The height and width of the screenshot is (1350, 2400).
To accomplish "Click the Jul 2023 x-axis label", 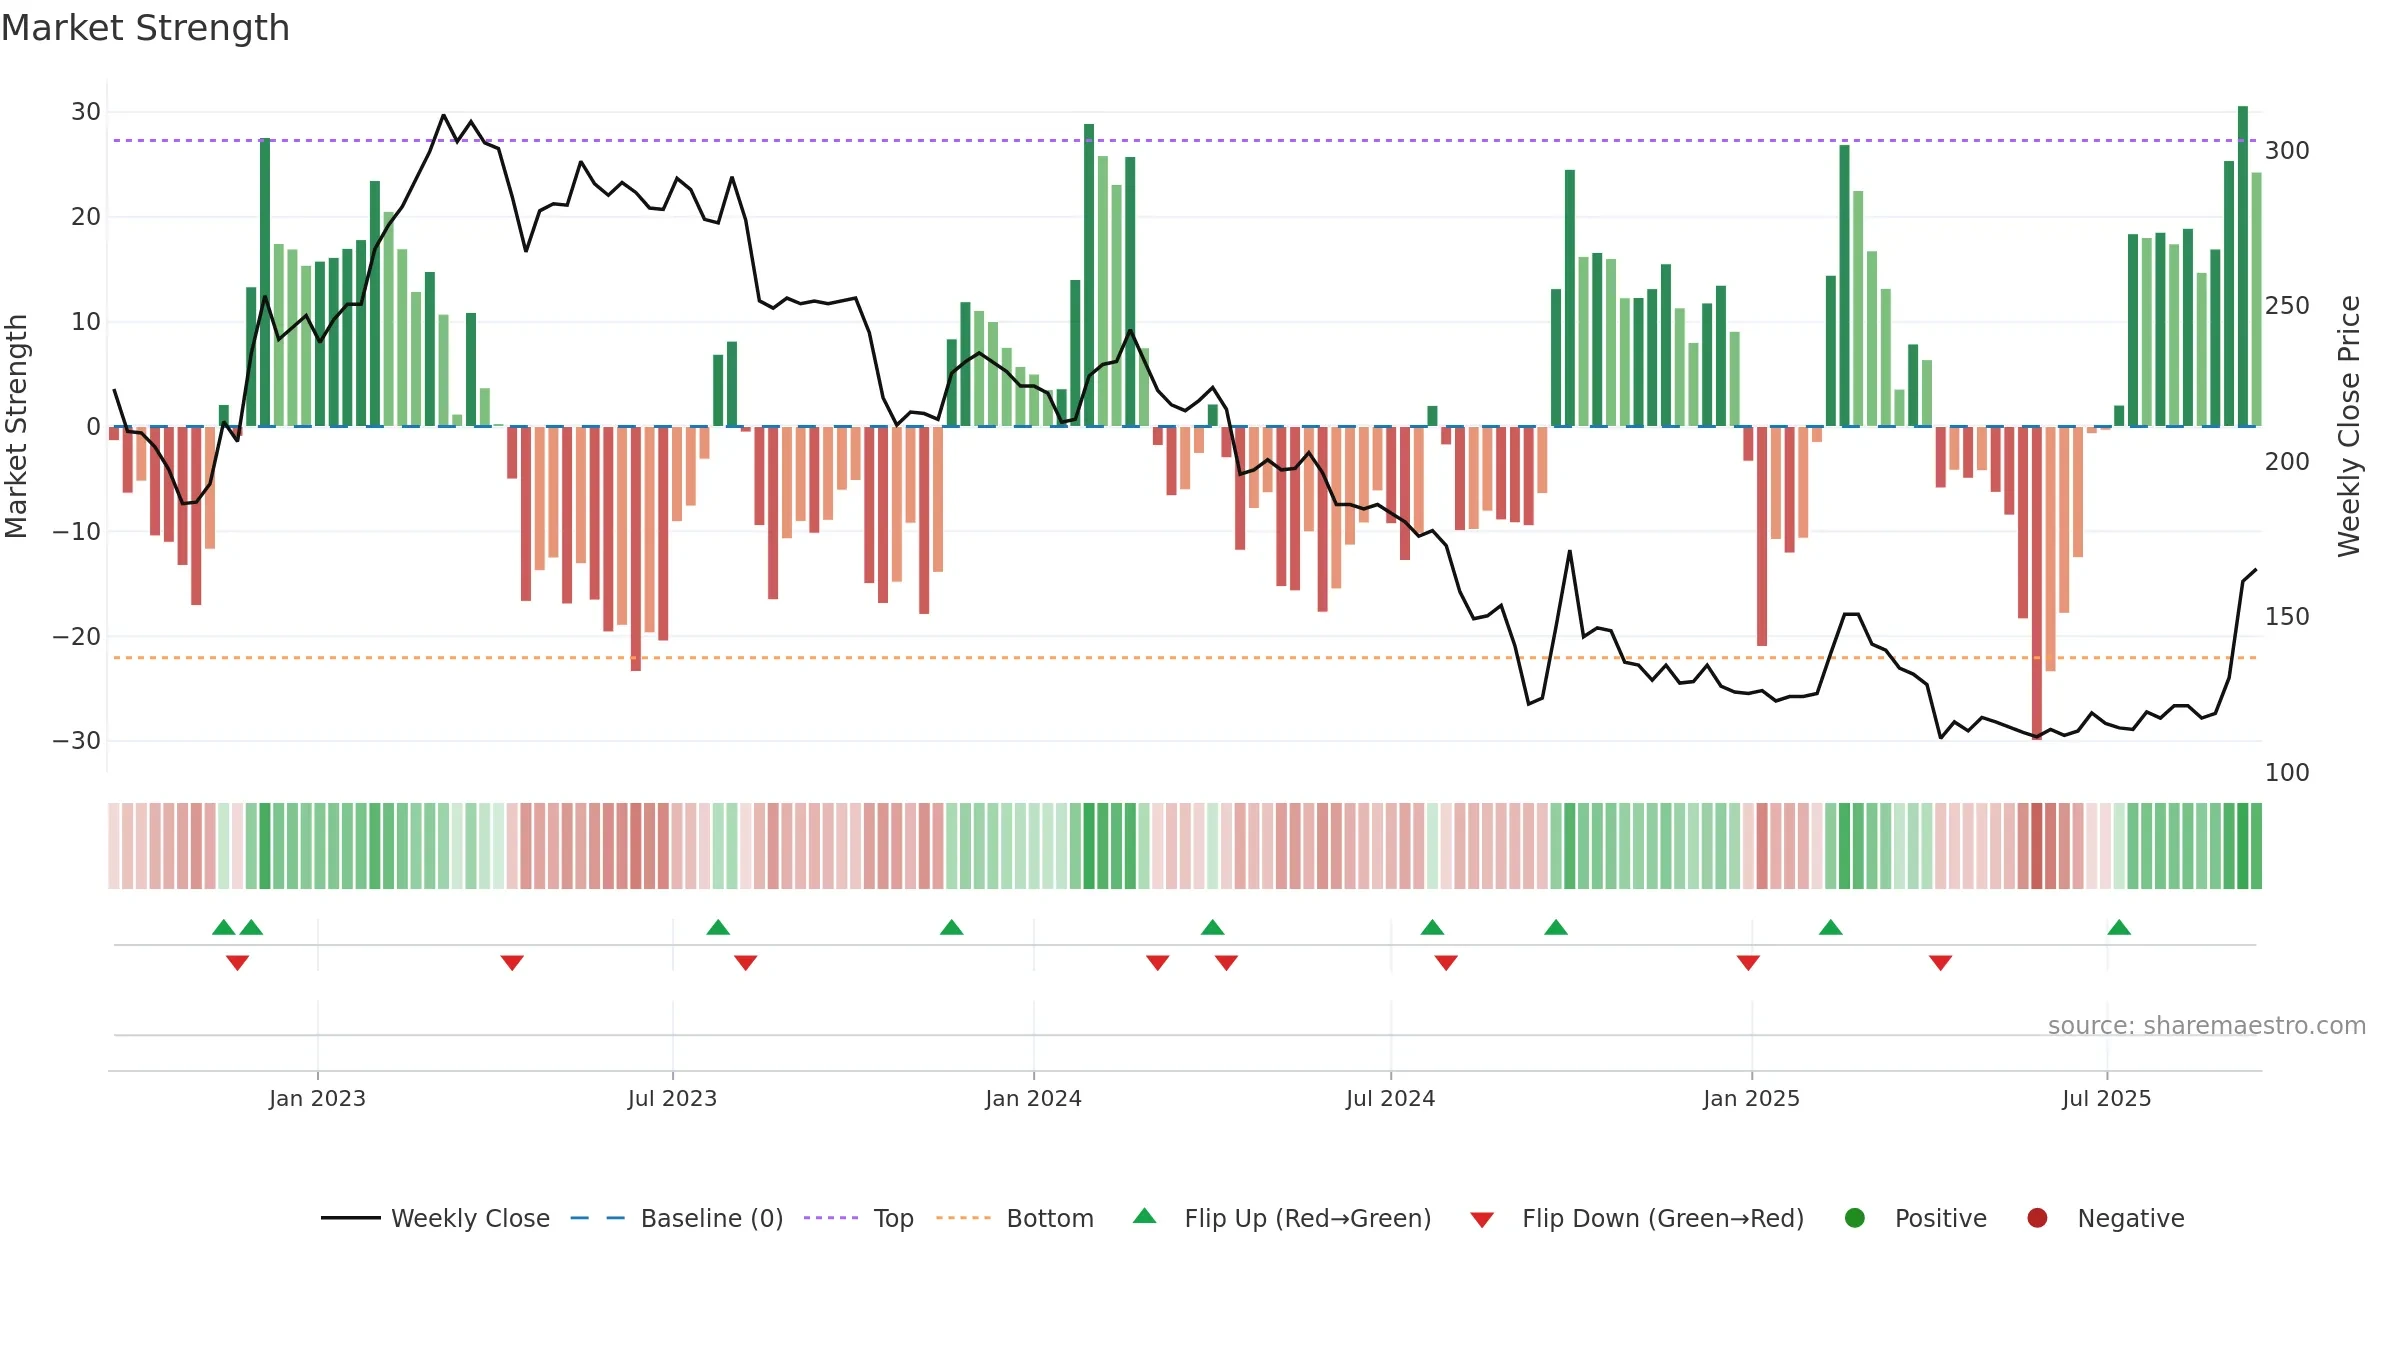I will click(x=672, y=1098).
